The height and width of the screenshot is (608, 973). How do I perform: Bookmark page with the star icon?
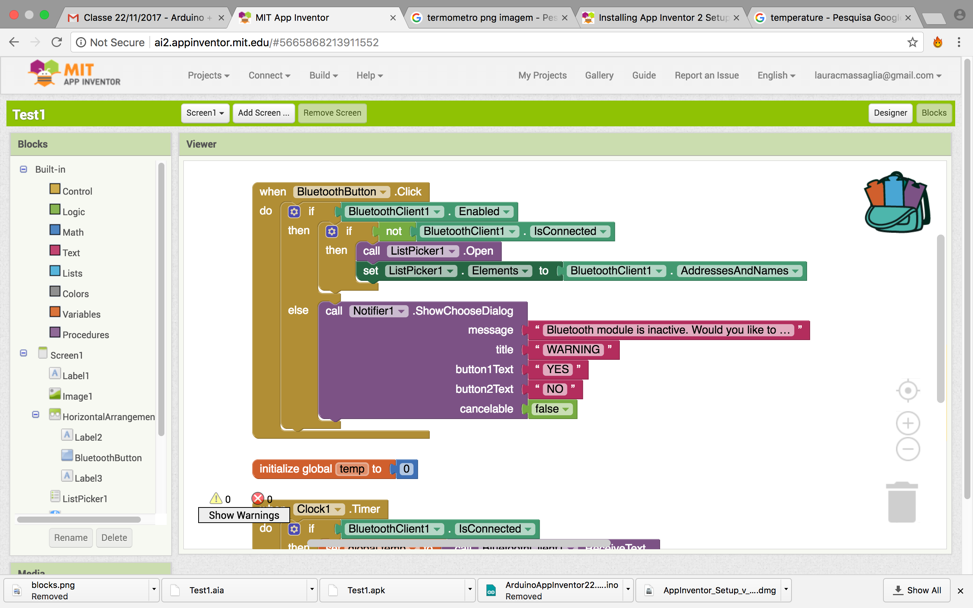pyautogui.click(x=912, y=42)
